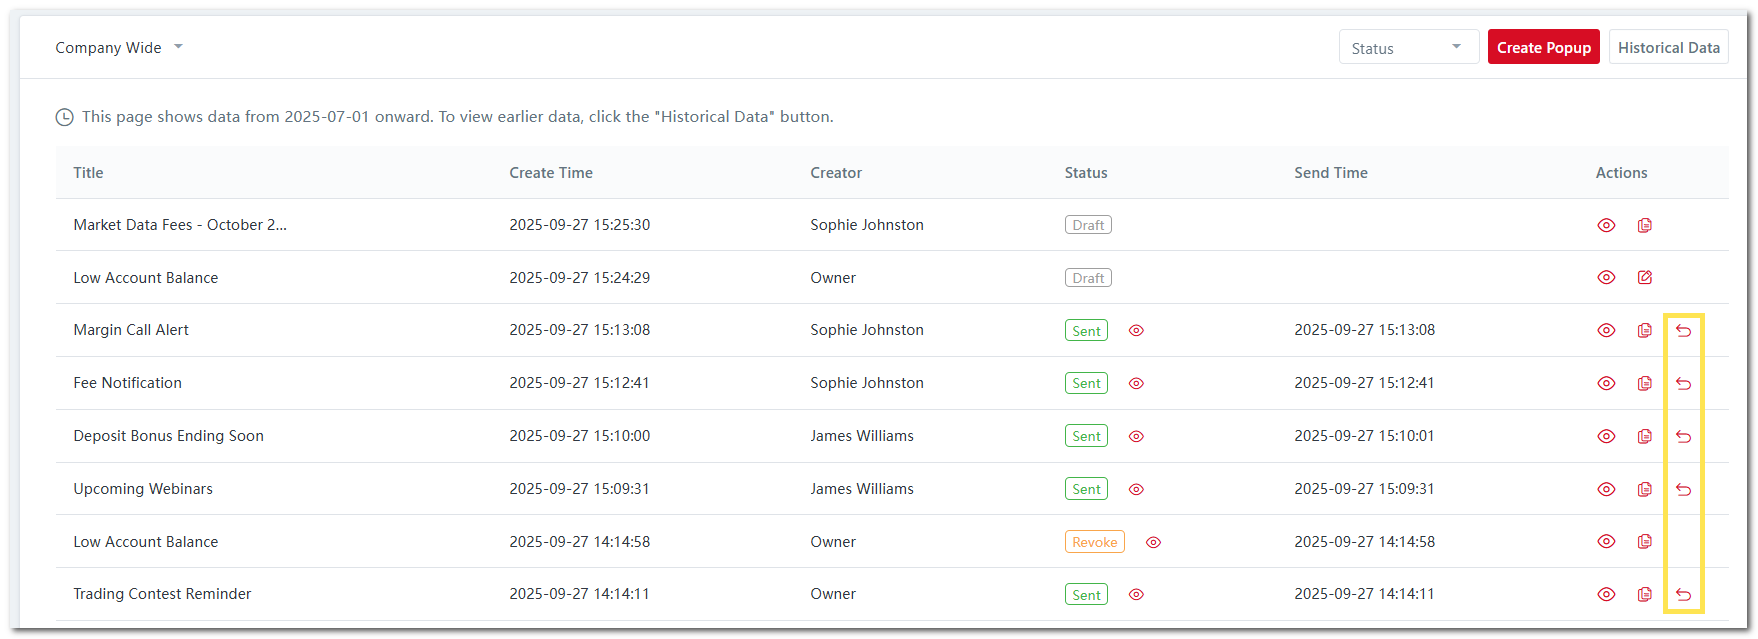
Task: Edit the draft Low Account Balance popup
Action: coord(1644,278)
